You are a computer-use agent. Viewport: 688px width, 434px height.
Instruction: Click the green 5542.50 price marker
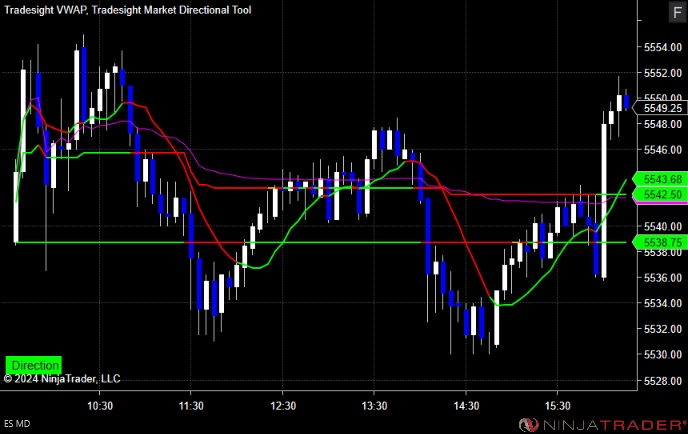click(662, 194)
